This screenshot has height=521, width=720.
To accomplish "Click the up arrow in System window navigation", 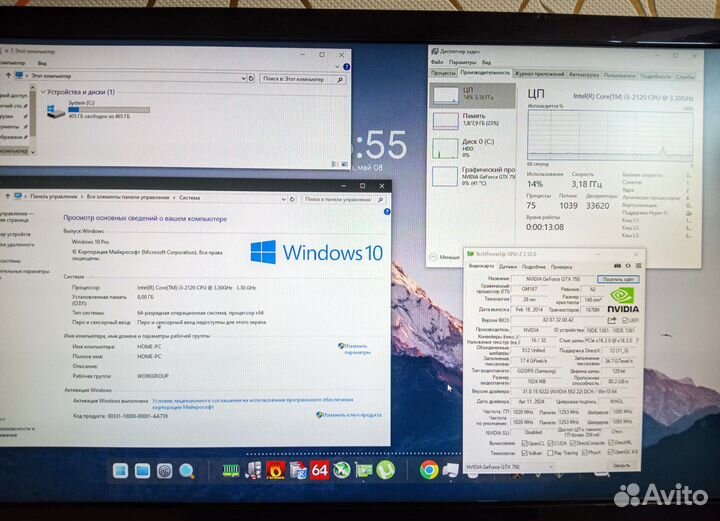I will [x=7, y=196].
